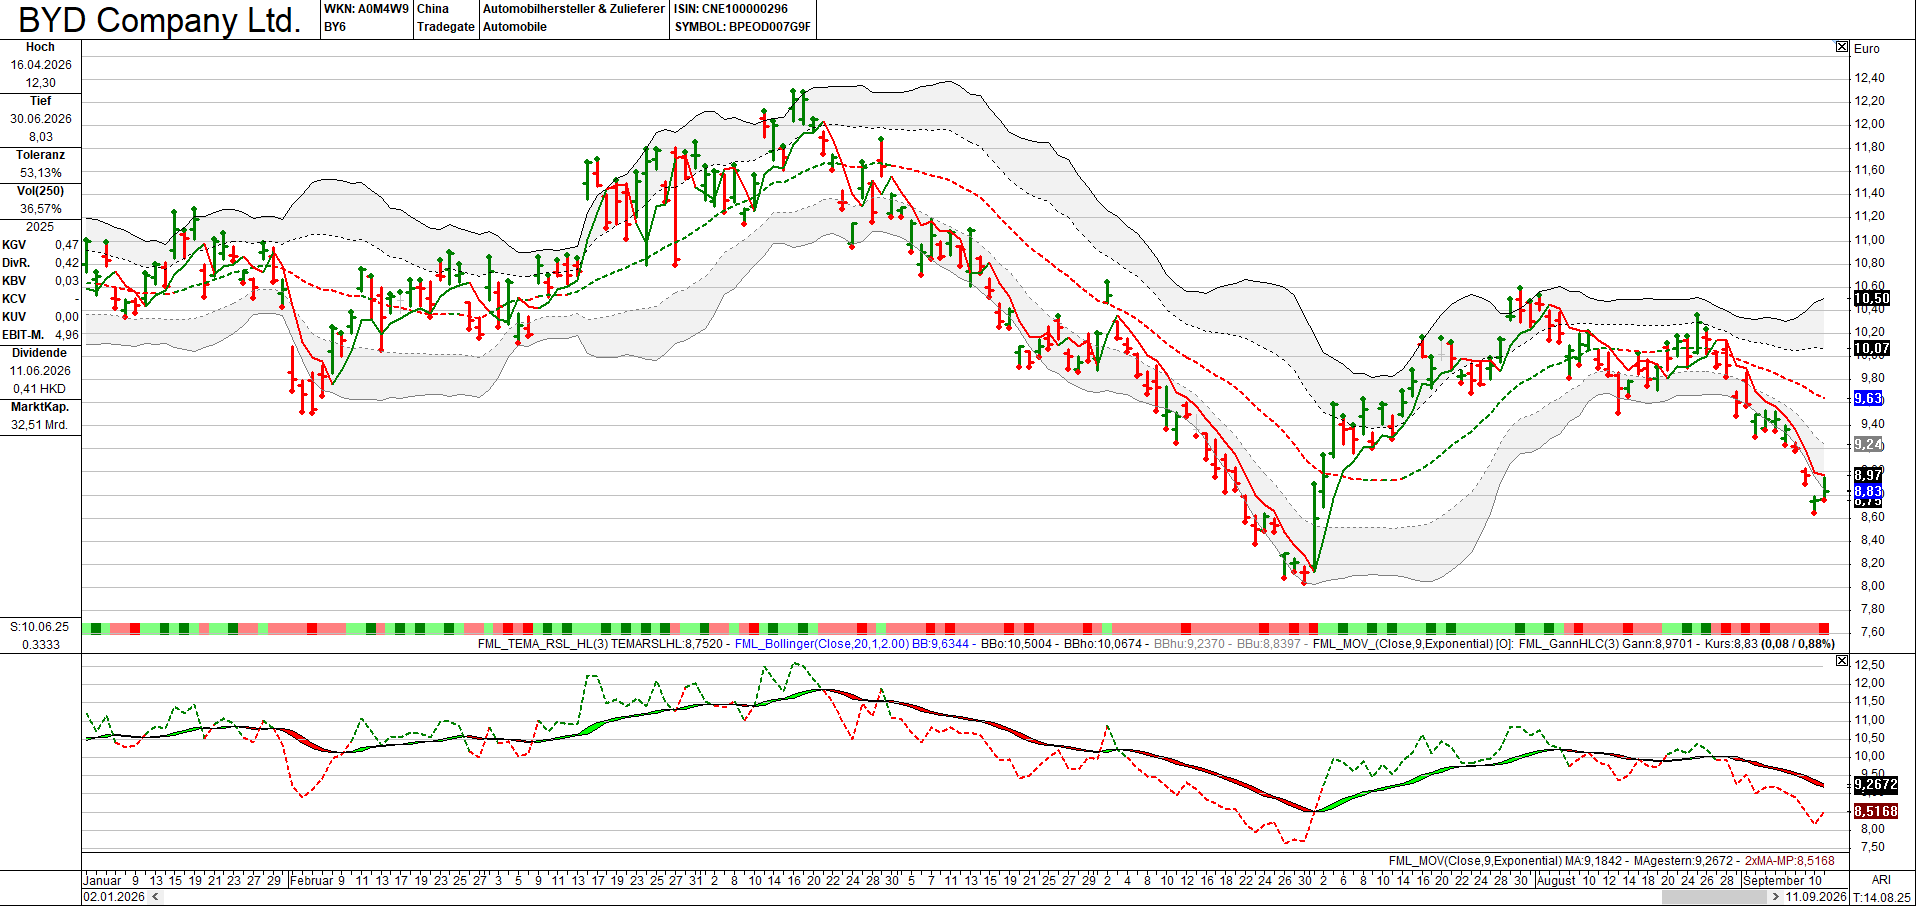Screen dimensions: 1916x906
Task: Click the black 10,07 price axis marker
Action: point(1872,349)
